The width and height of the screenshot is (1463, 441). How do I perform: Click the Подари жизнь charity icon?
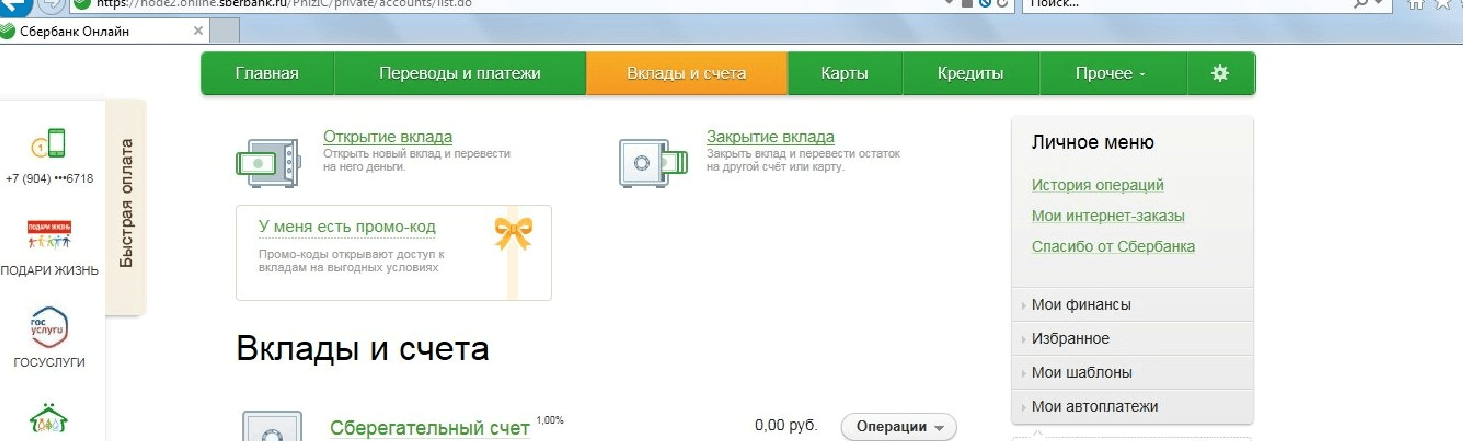point(48,236)
